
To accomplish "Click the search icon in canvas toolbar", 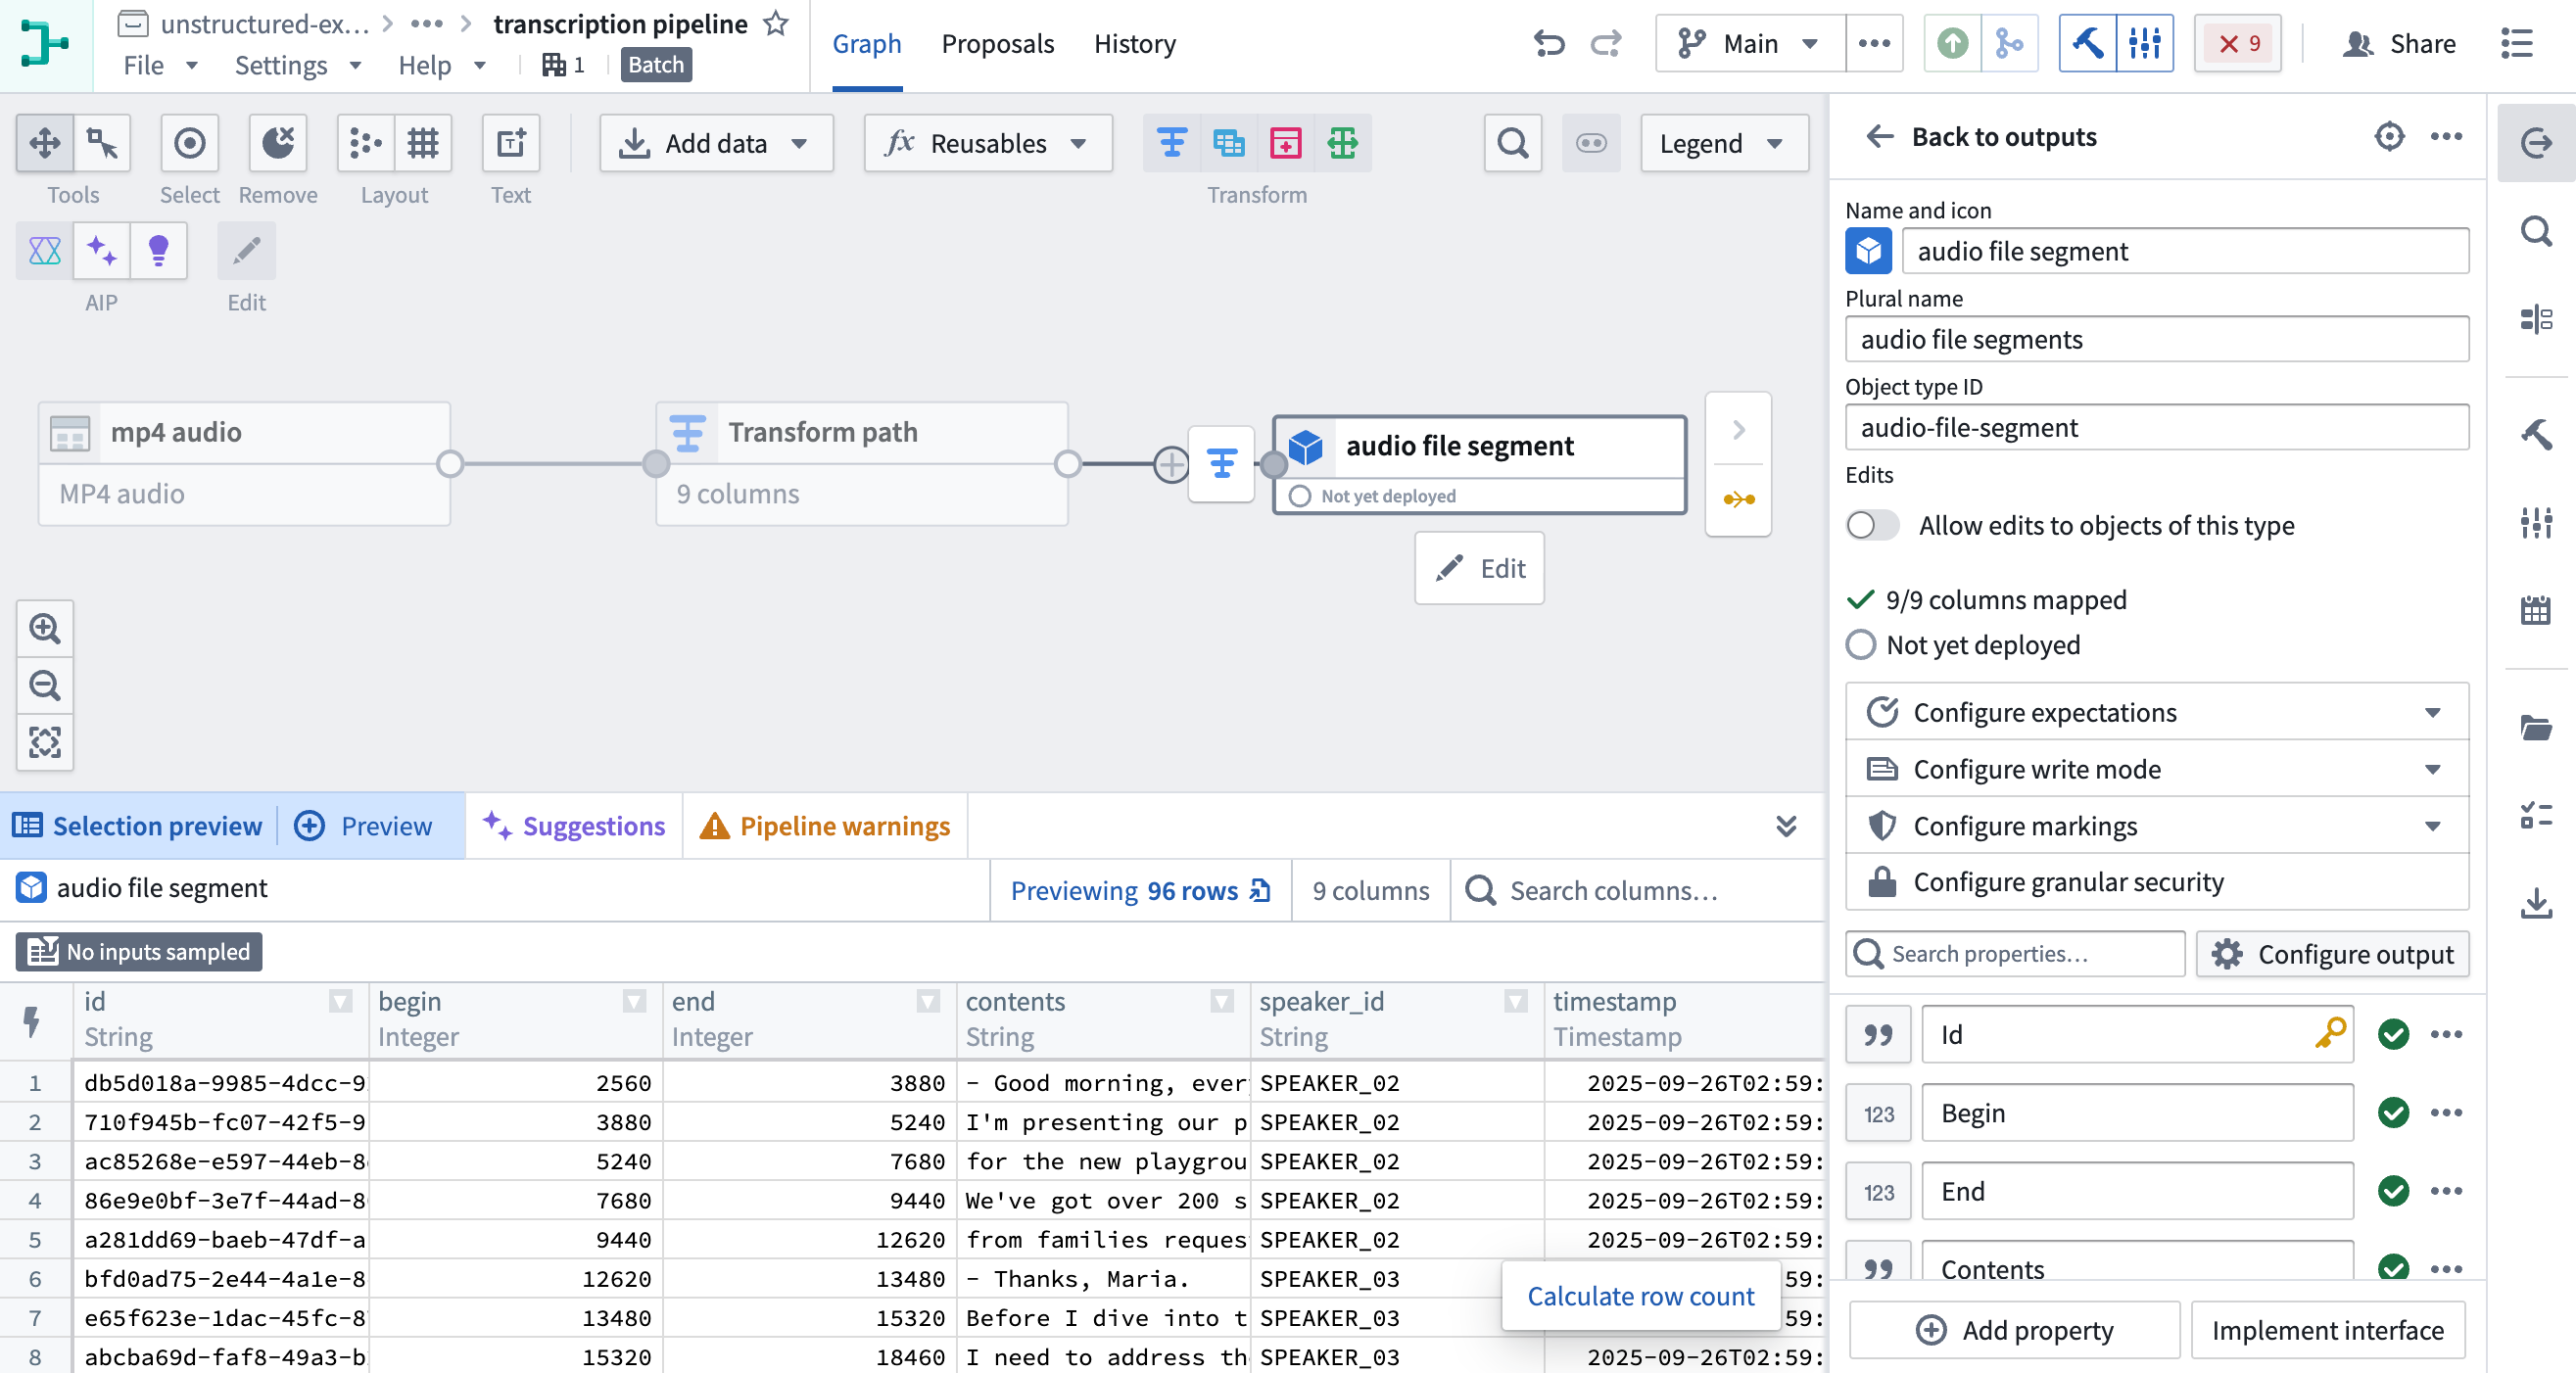I will click(x=1512, y=143).
